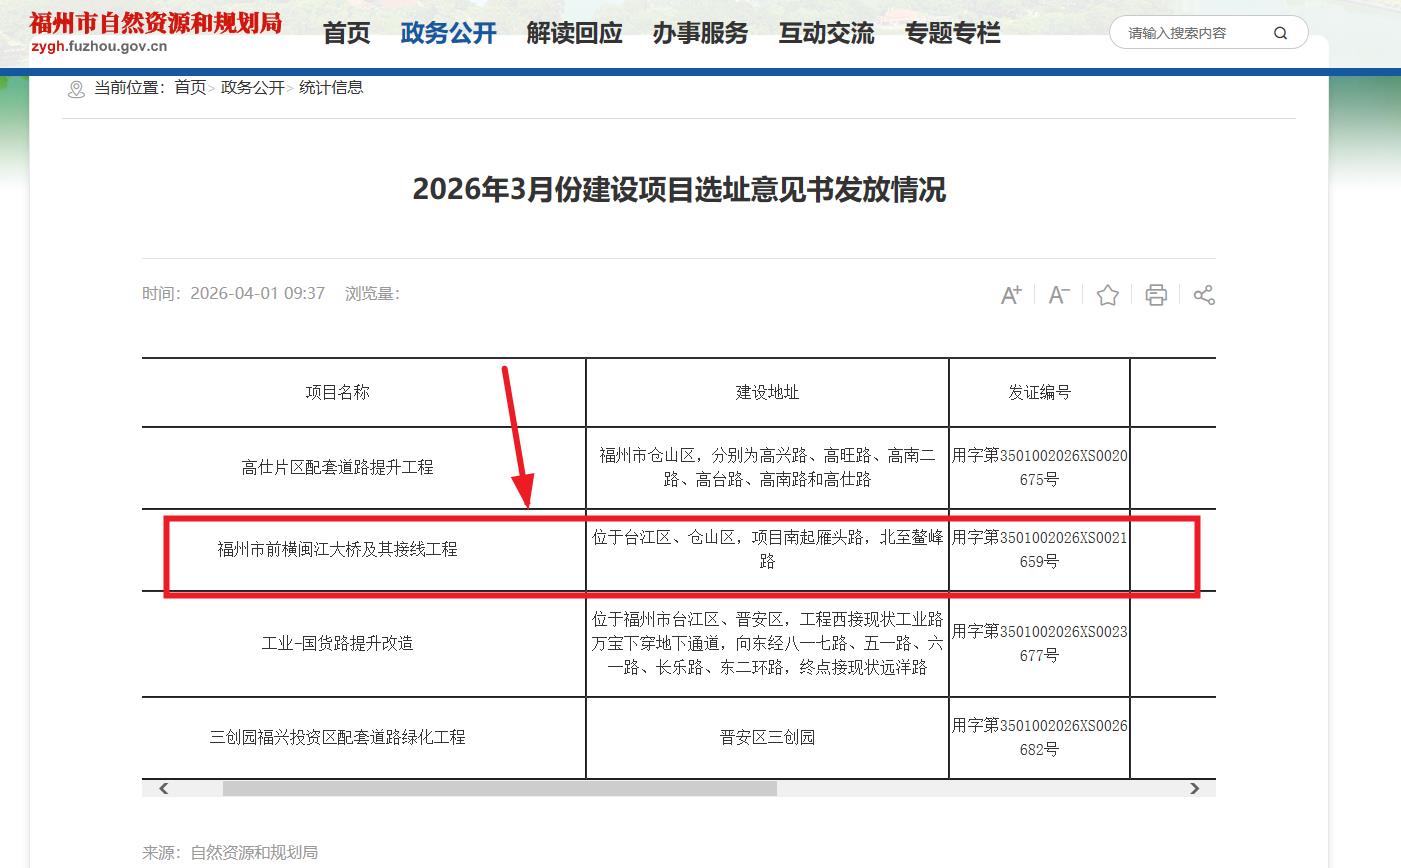Click the search magnifier icon
This screenshot has height=868, width=1401.
coord(1280,33)
